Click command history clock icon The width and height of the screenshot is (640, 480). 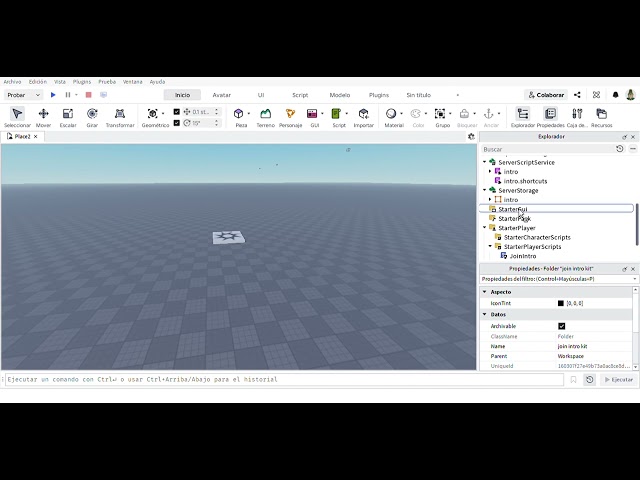590,380
